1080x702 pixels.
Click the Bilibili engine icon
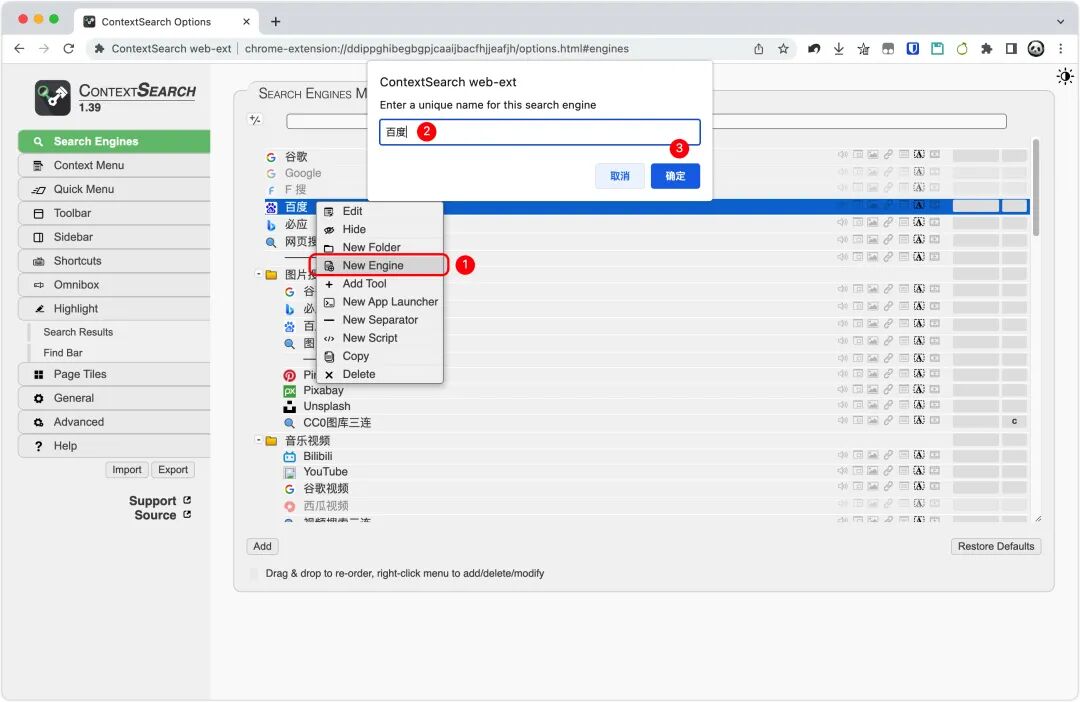[x=290, y=457]
